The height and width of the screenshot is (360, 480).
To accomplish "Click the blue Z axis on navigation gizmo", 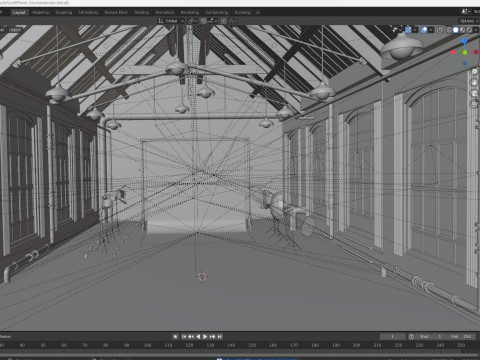I will click(465, 41).
